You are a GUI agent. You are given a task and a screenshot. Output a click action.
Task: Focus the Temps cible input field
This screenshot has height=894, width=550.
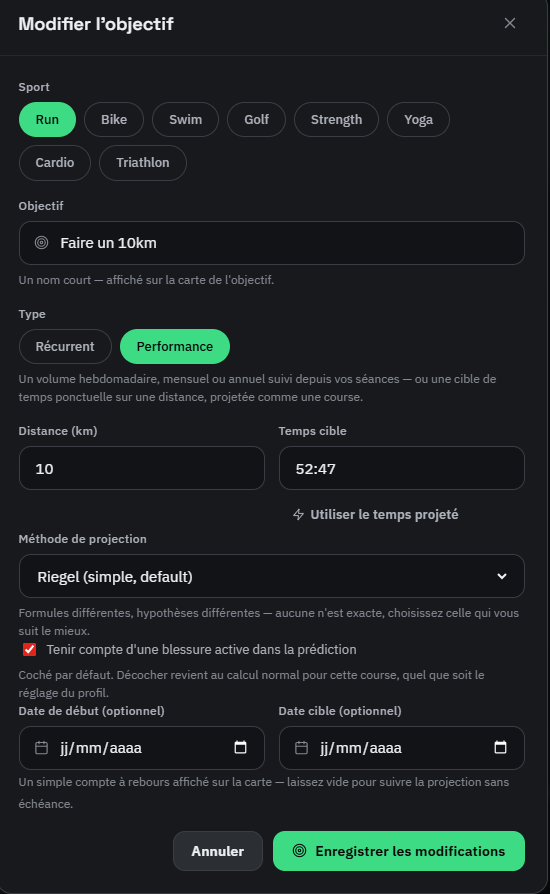click(401, 468)
